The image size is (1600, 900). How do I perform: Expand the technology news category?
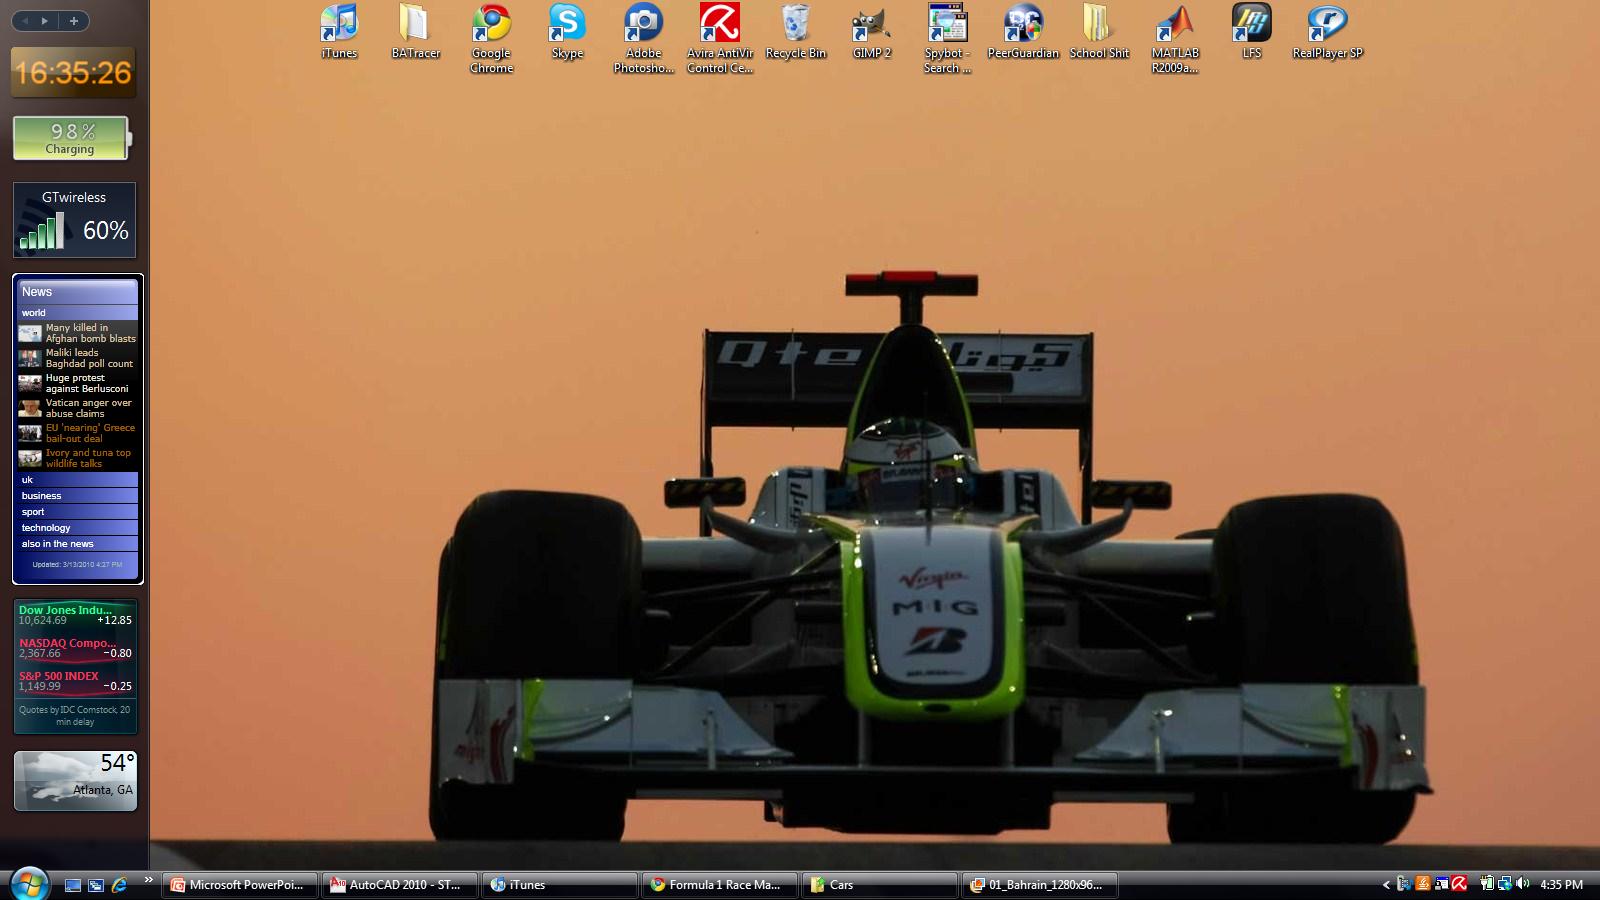[x=78, y=528]
